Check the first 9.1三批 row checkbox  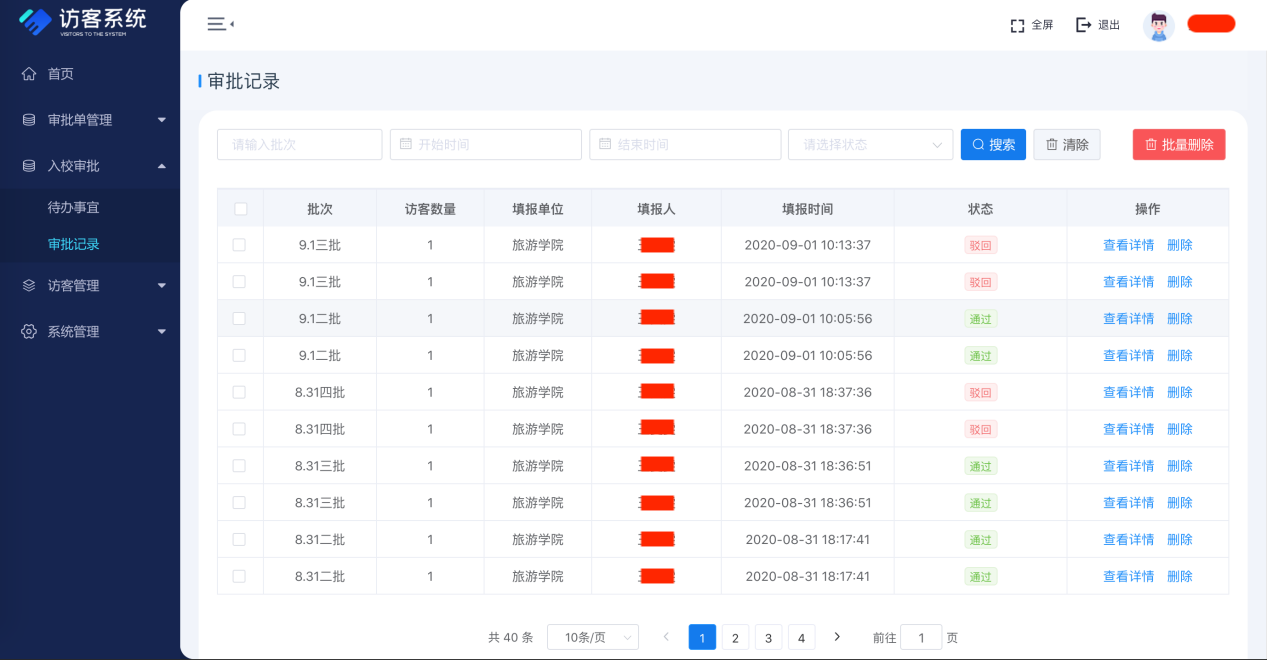click(239, 245)
